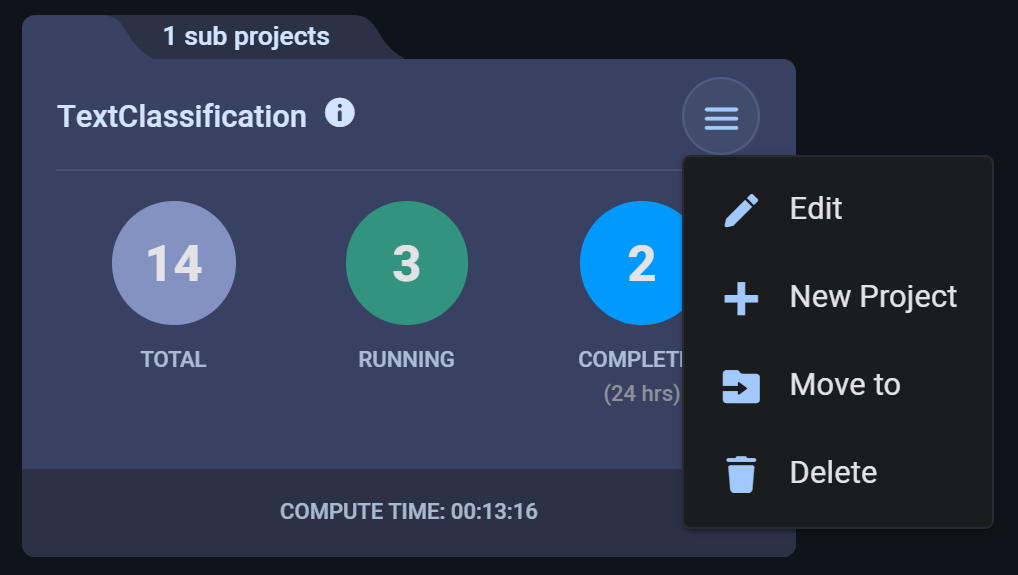The height and width of the screenshot is (575, 1018).
Task: Close the hamburger menu button on card
Action: 721,117
